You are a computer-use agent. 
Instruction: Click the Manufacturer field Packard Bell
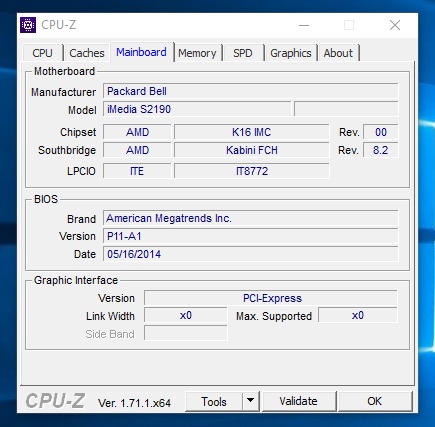[250, 91]
